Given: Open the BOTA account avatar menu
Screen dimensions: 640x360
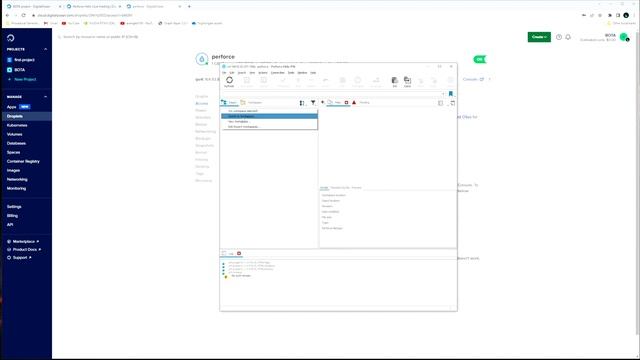Looking at the screenshot, I should tap(624, 37).
